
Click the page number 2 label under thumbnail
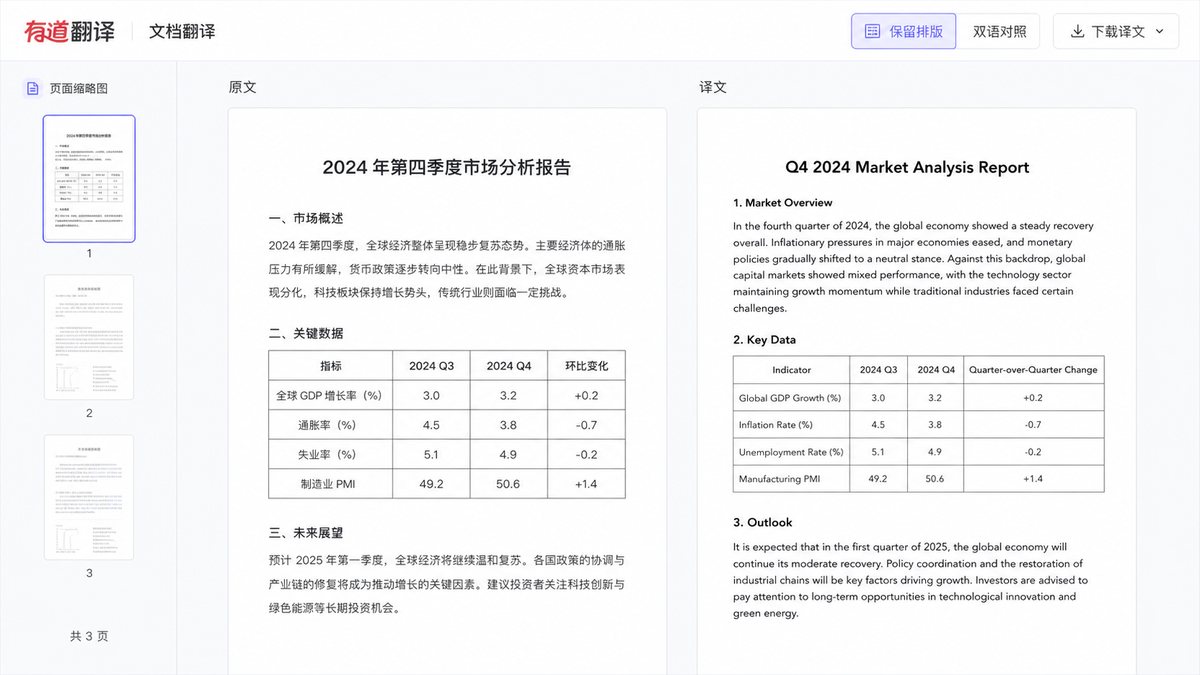[89, 413]
